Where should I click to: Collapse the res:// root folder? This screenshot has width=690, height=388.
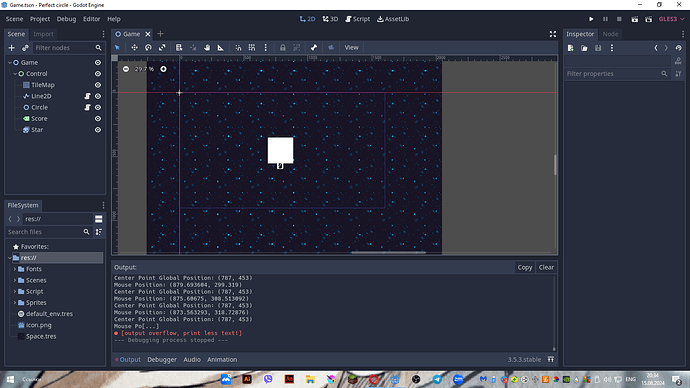point(10,258)
